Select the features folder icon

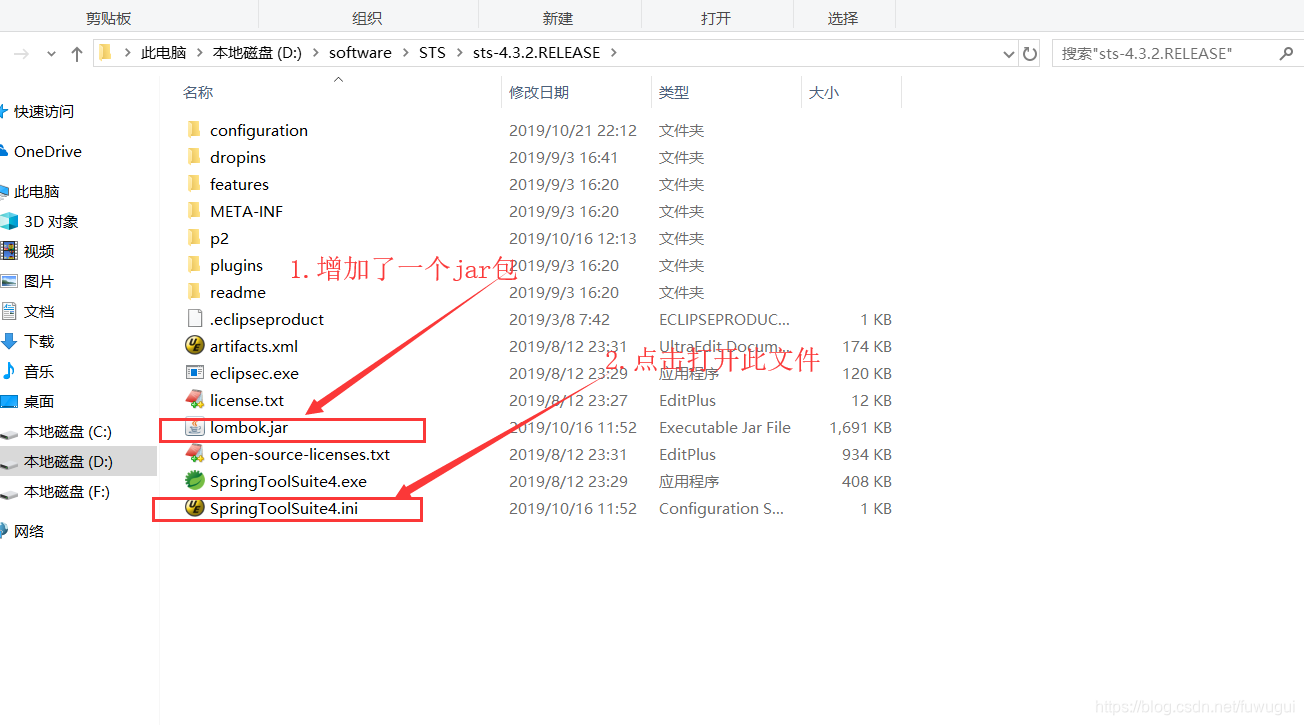(194, 184)
